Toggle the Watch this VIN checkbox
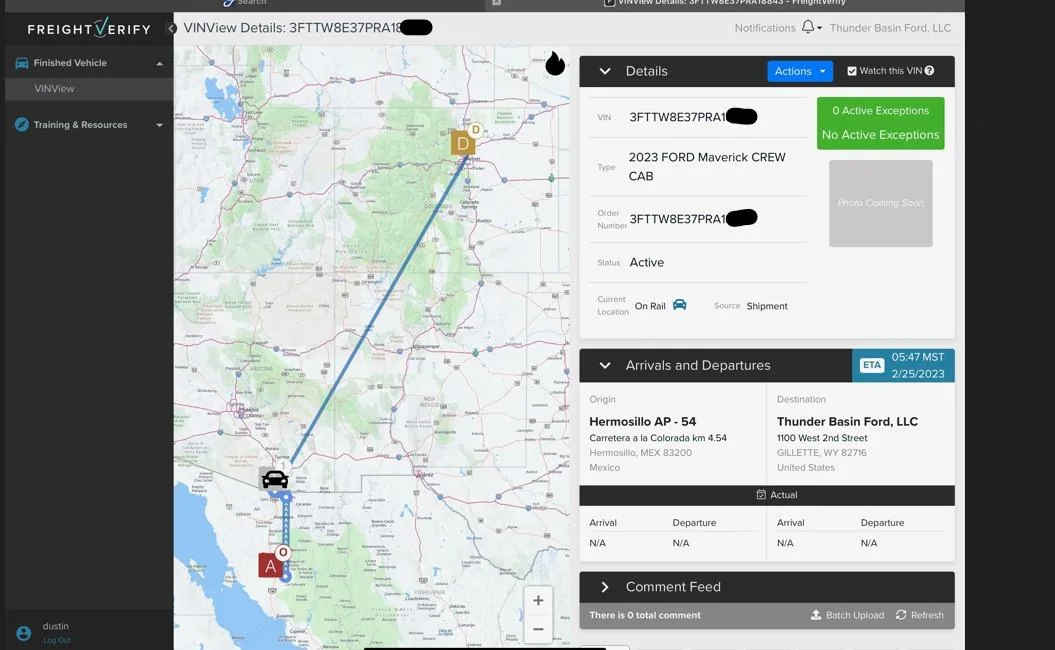This screenshot has width=1055, height=650. 852,71
